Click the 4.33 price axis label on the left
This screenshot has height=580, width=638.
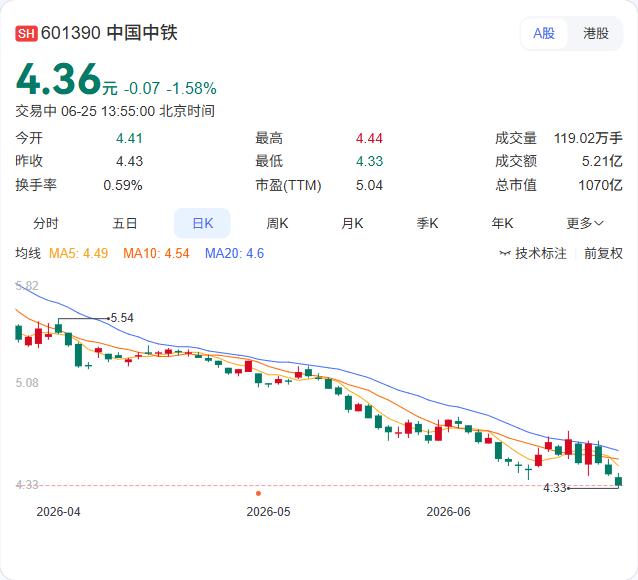(27, 485)
